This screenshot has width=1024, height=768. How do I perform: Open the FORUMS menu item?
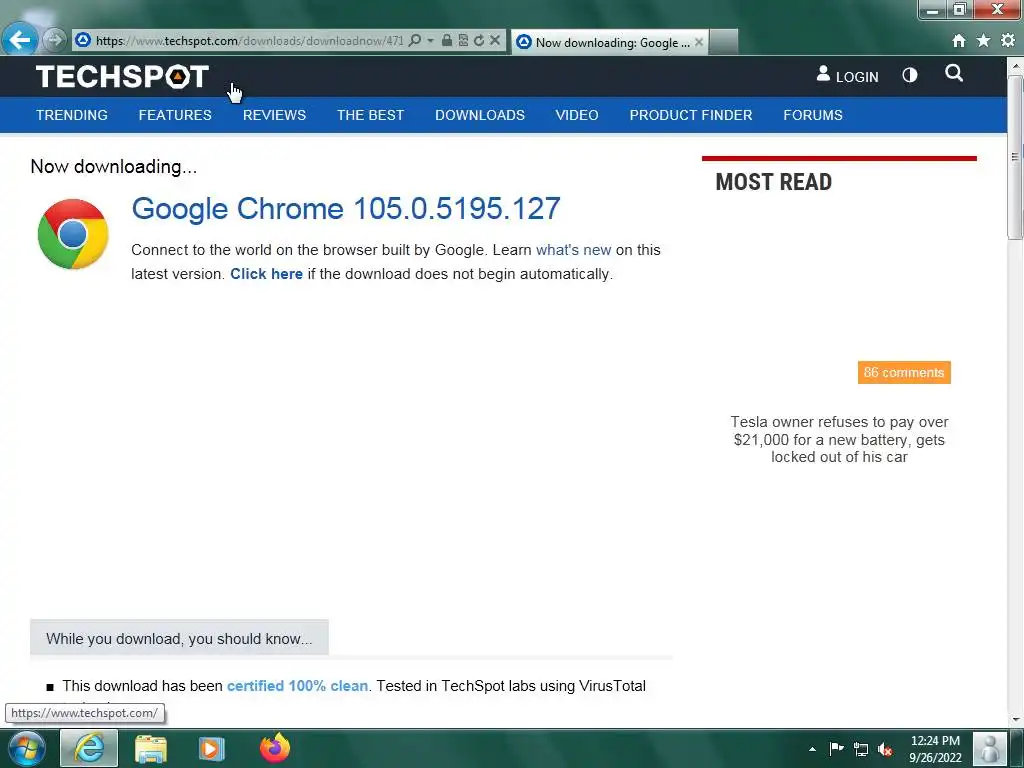(813, 115)
